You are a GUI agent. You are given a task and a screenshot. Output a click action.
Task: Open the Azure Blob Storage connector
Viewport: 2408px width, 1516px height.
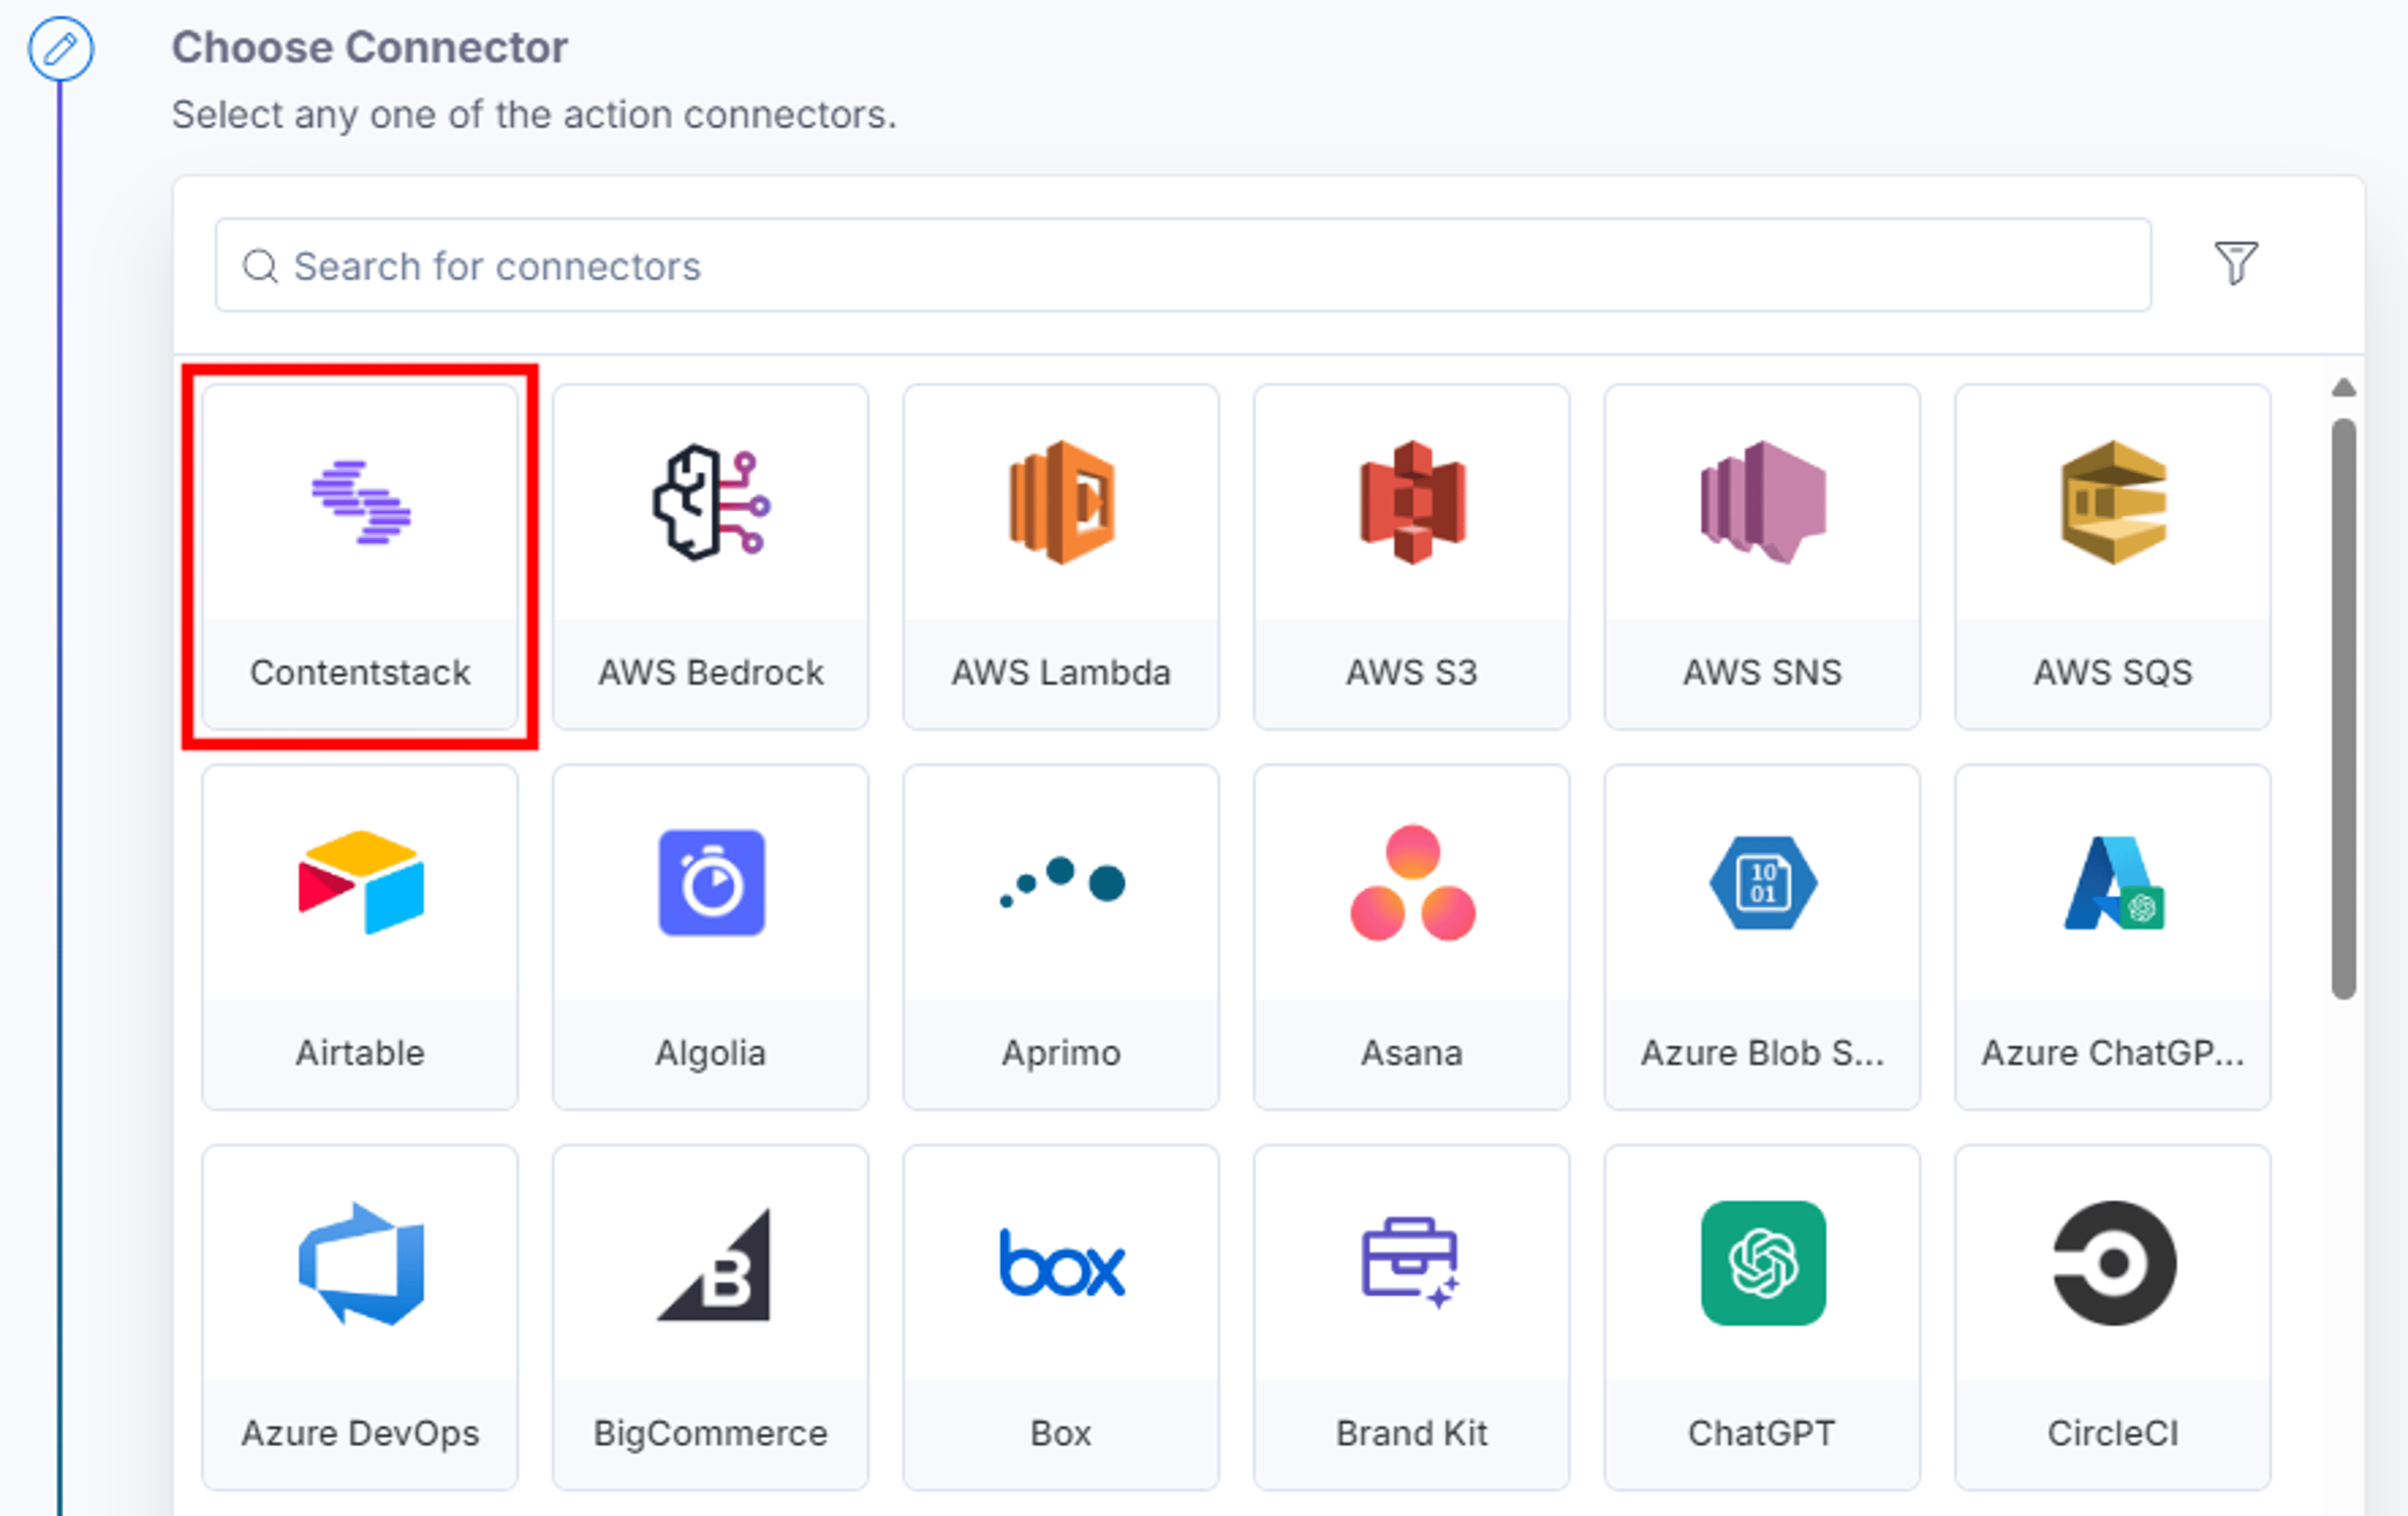click(x=1762, y=937)
